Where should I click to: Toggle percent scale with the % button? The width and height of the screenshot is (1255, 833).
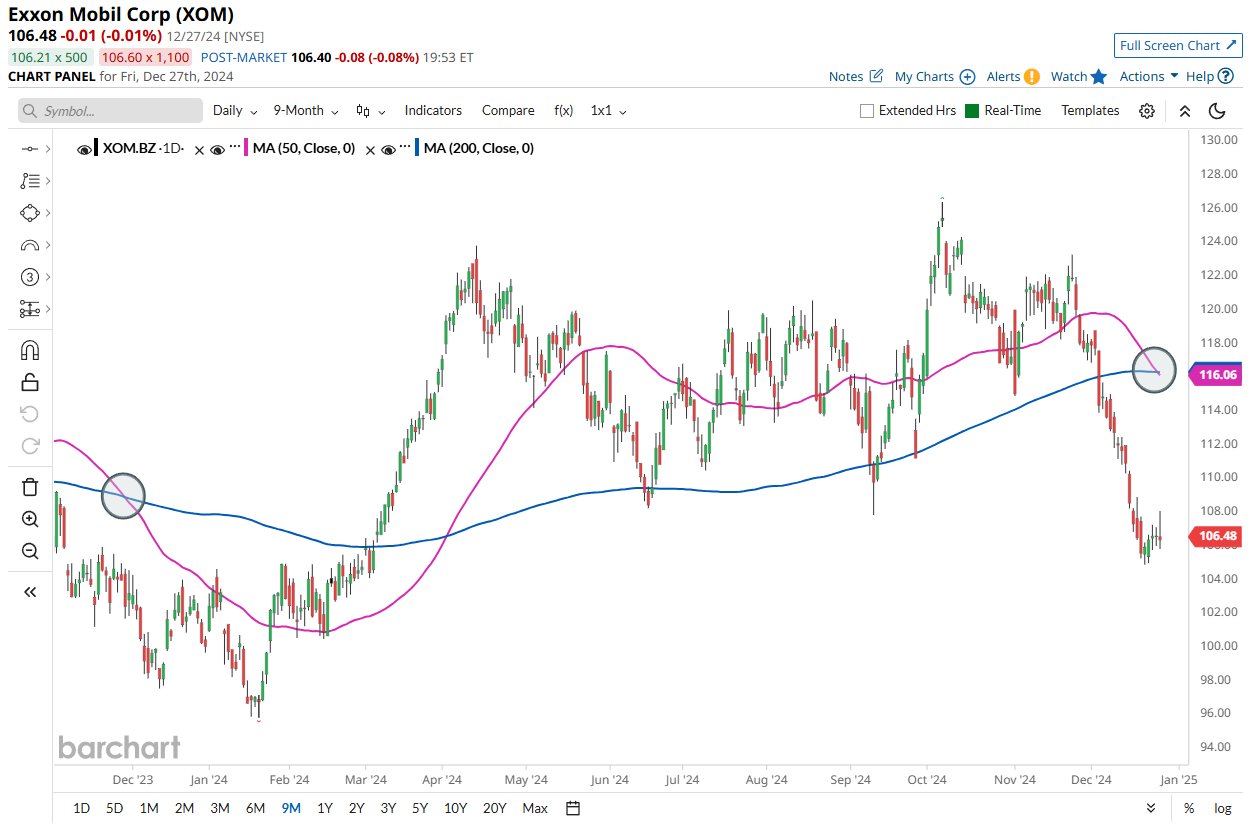pos(1189,808)
